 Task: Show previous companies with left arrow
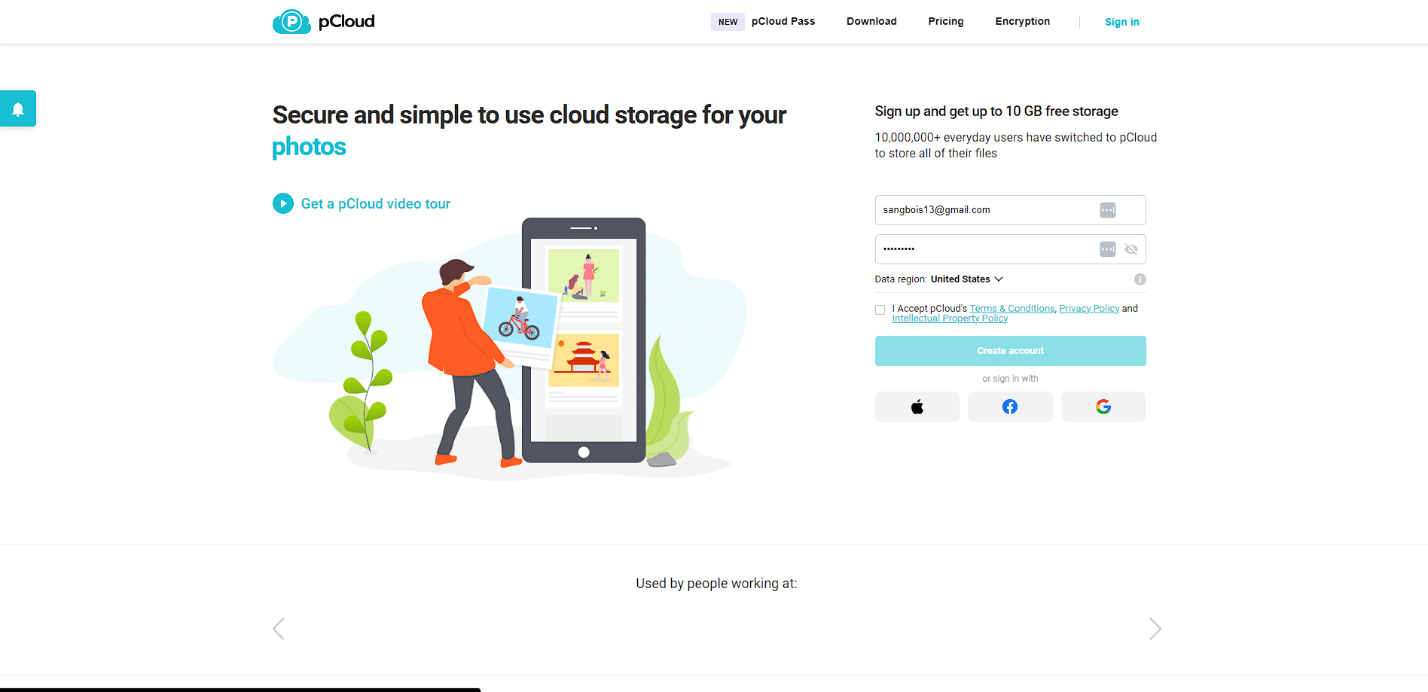point(279,628)
